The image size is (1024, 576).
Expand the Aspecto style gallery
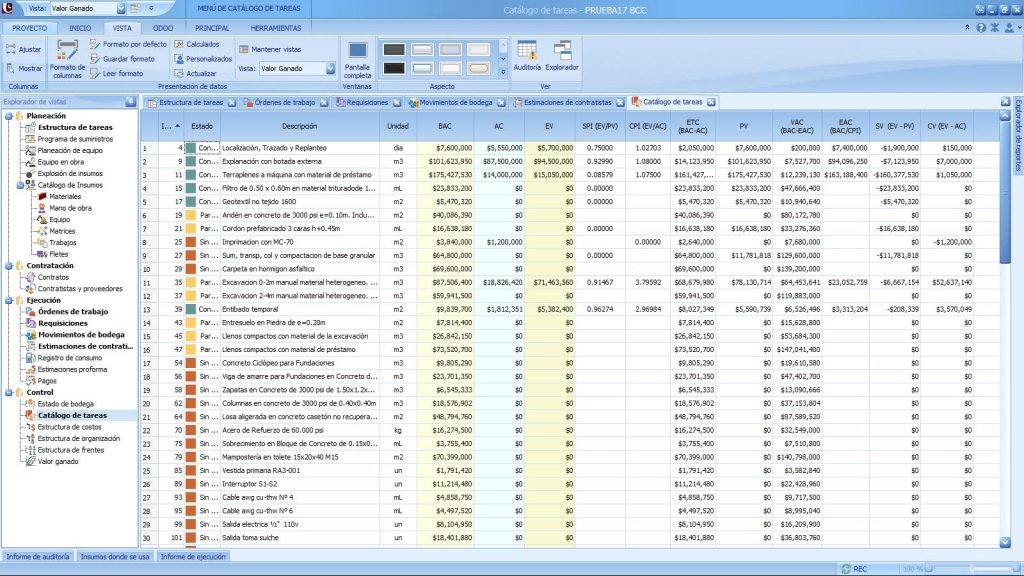pos(502,72)
